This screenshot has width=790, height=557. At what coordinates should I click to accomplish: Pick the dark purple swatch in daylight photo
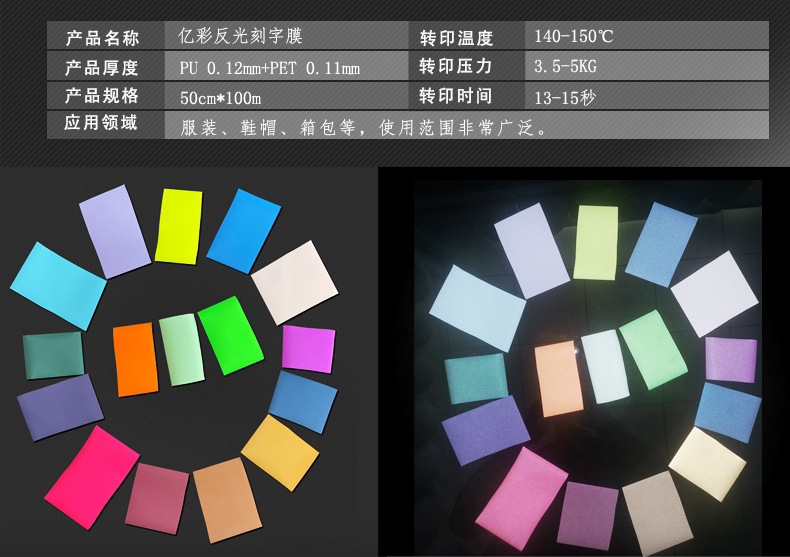(60, 407)
